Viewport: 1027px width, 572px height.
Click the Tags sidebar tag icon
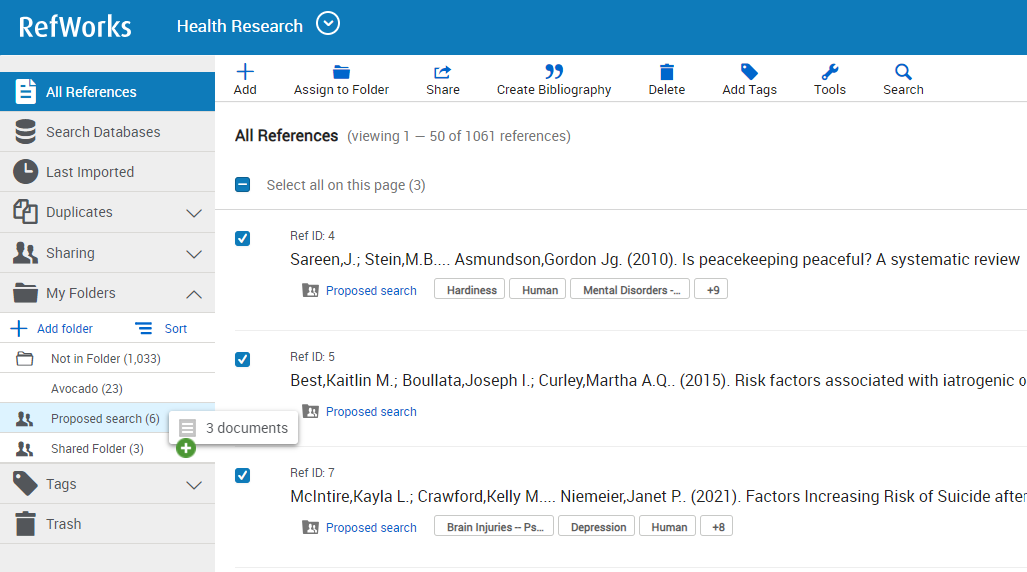click(x=26, y=484)
